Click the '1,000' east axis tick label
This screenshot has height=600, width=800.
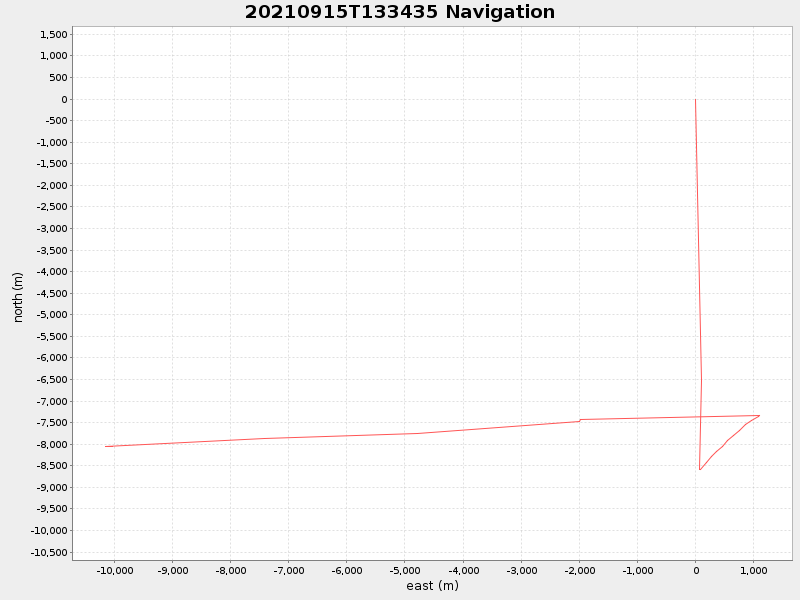754,570
